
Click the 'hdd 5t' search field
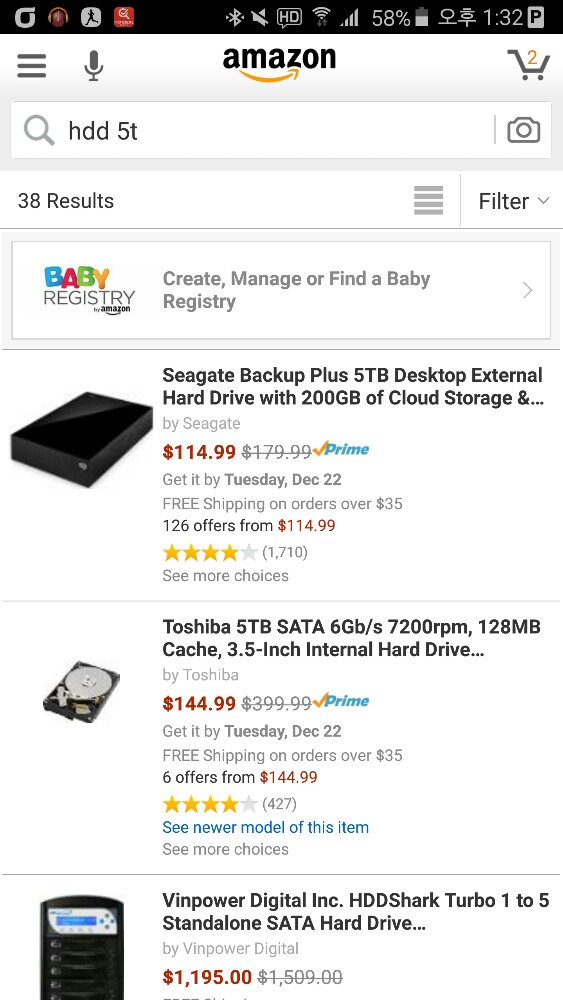tap(281, 131)
